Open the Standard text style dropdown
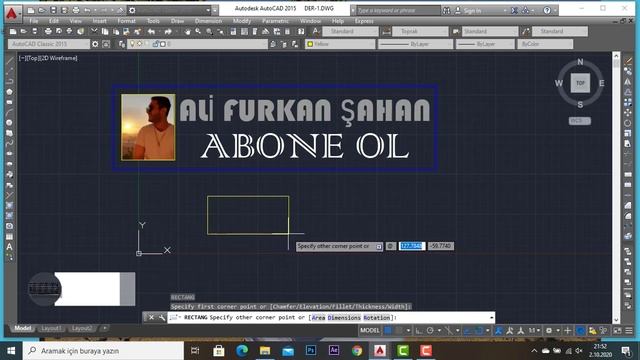The width and height of the screenshot is (640, 360). (x=350, y=31)
